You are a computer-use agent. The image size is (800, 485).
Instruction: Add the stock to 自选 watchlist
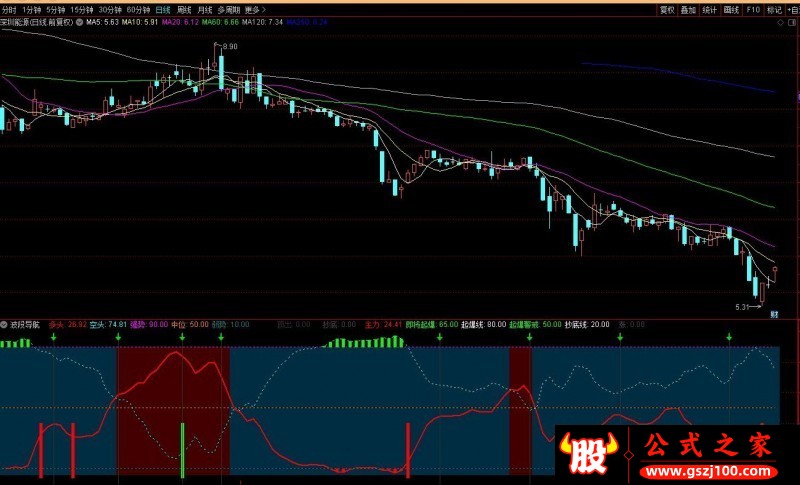click(x=792, y=10)
